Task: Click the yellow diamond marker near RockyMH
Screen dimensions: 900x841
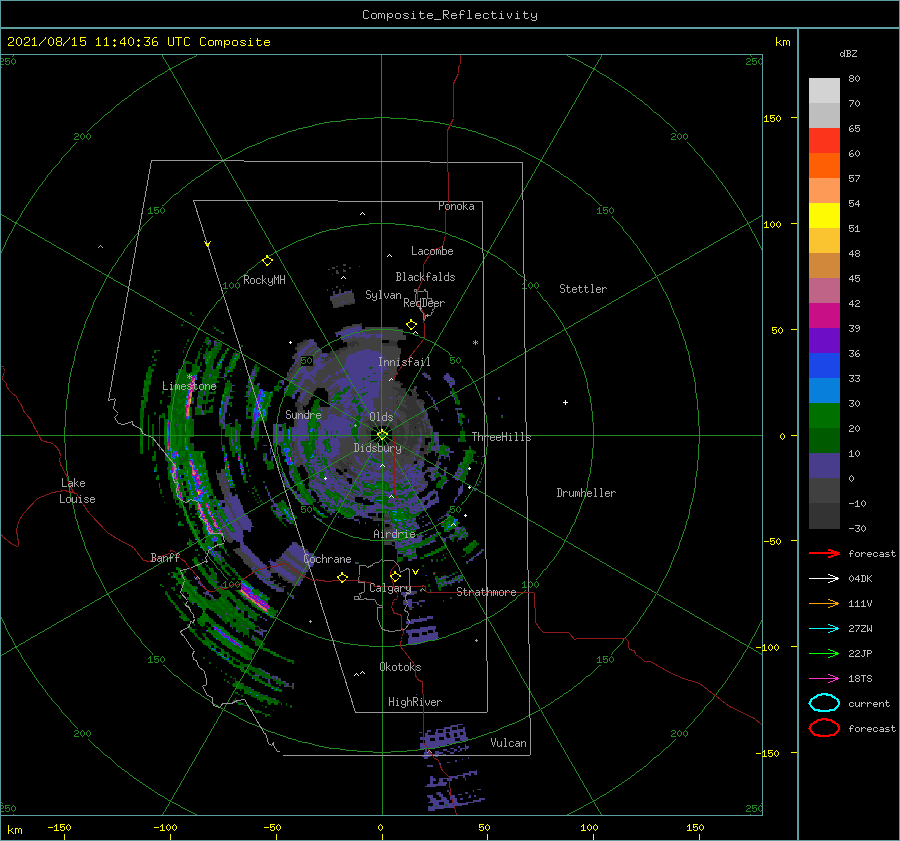Action: click(267, 261)
